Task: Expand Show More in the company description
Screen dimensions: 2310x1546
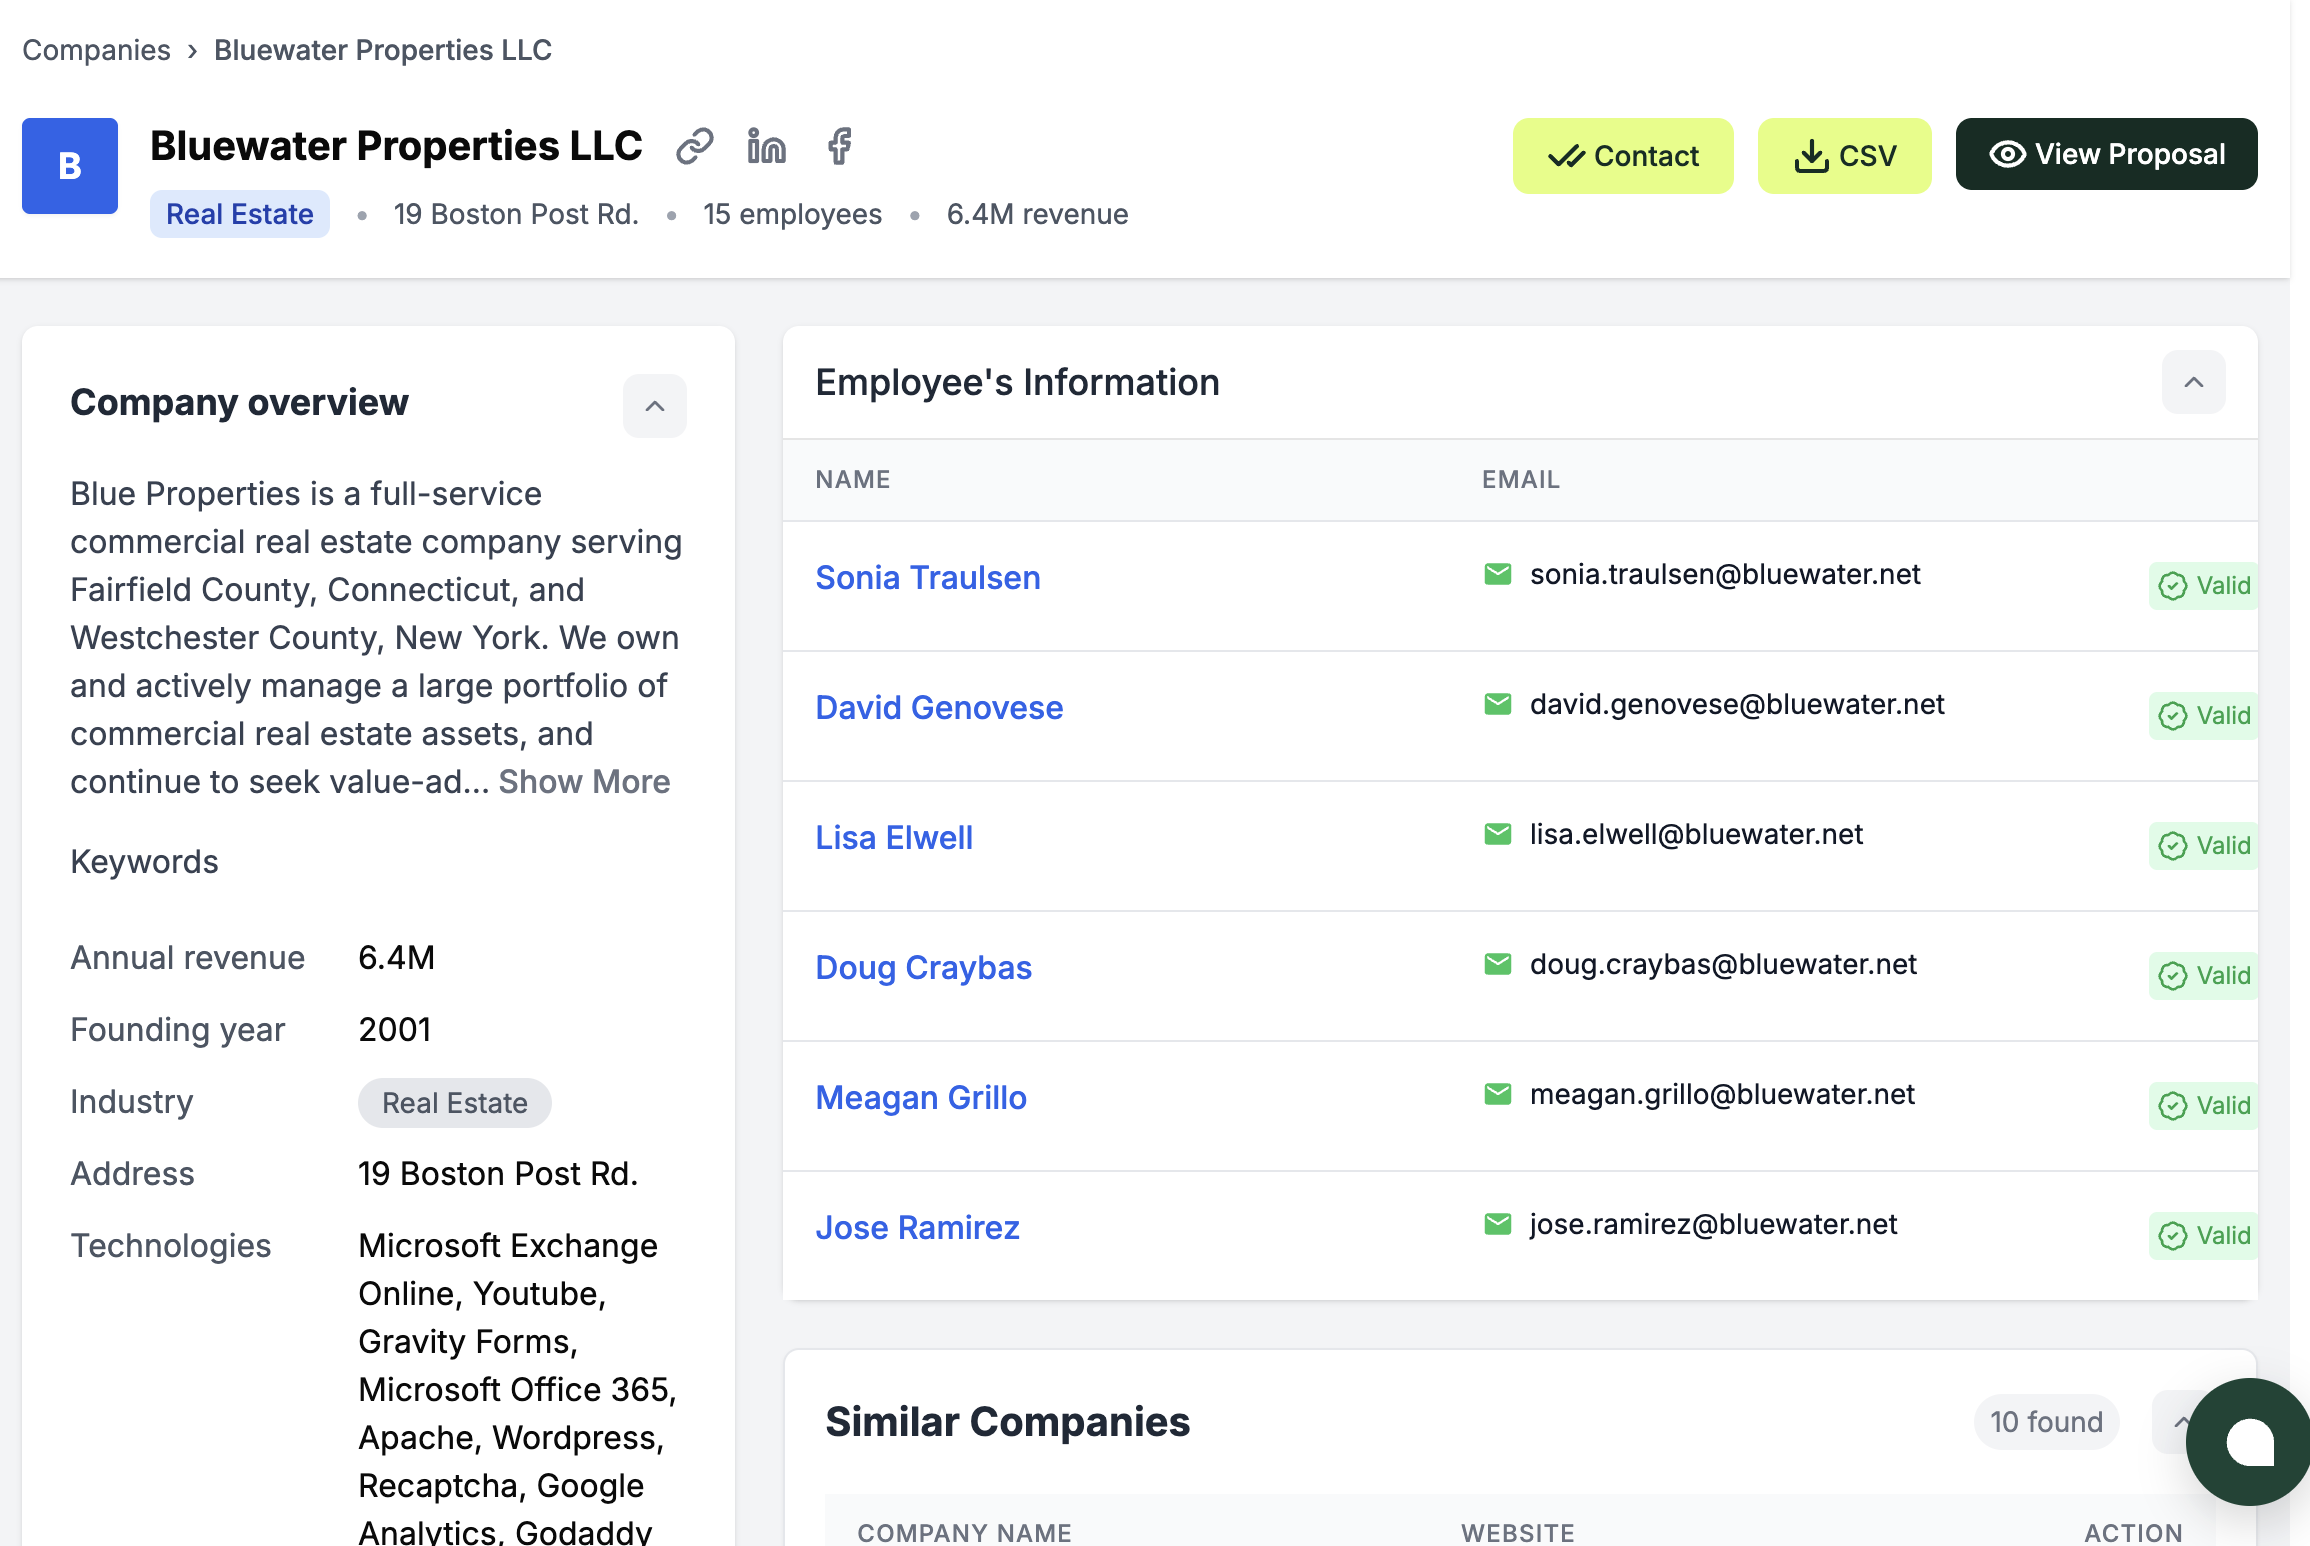Action: pyautogui.click(x=585, y=781)
